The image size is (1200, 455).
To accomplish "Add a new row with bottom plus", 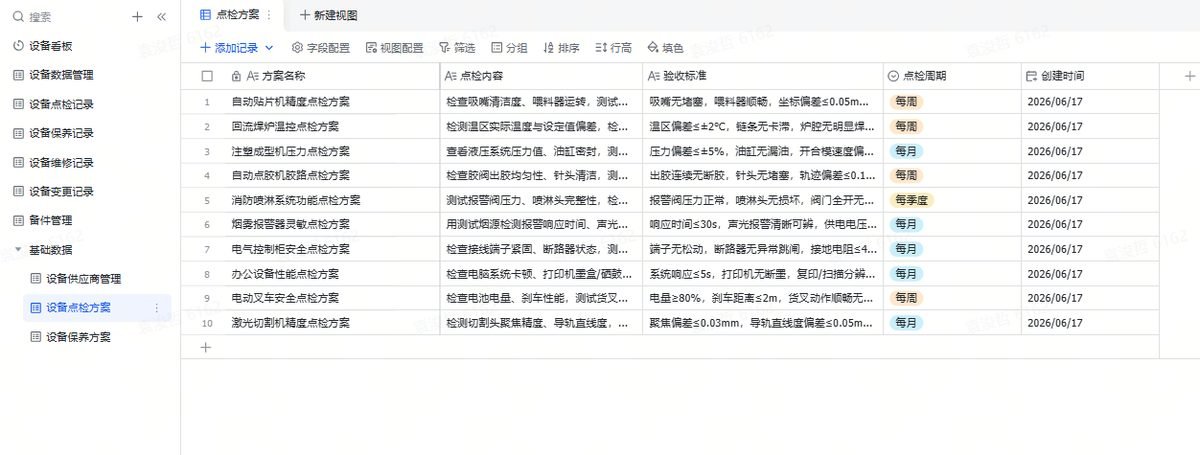I will 206,347.
